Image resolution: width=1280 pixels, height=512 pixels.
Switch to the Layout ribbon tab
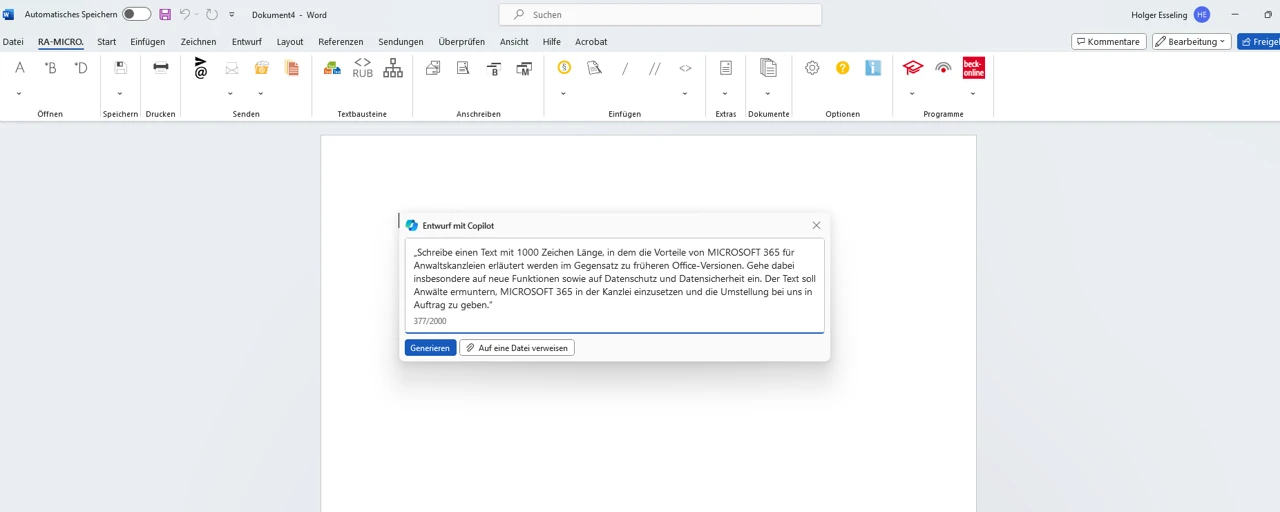coord(290,42)
